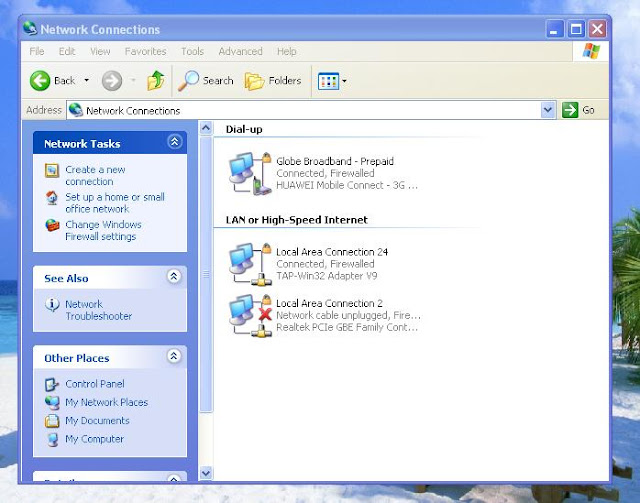The height and width of the screenshot is (503, 640).
Task: Click the green Back arrow button
Action: tap(40, 80)
